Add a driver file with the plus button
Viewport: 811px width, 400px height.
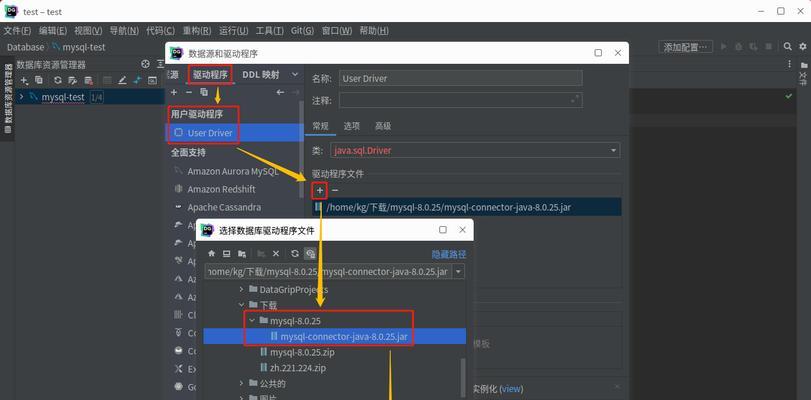click(x=320, y=191)
